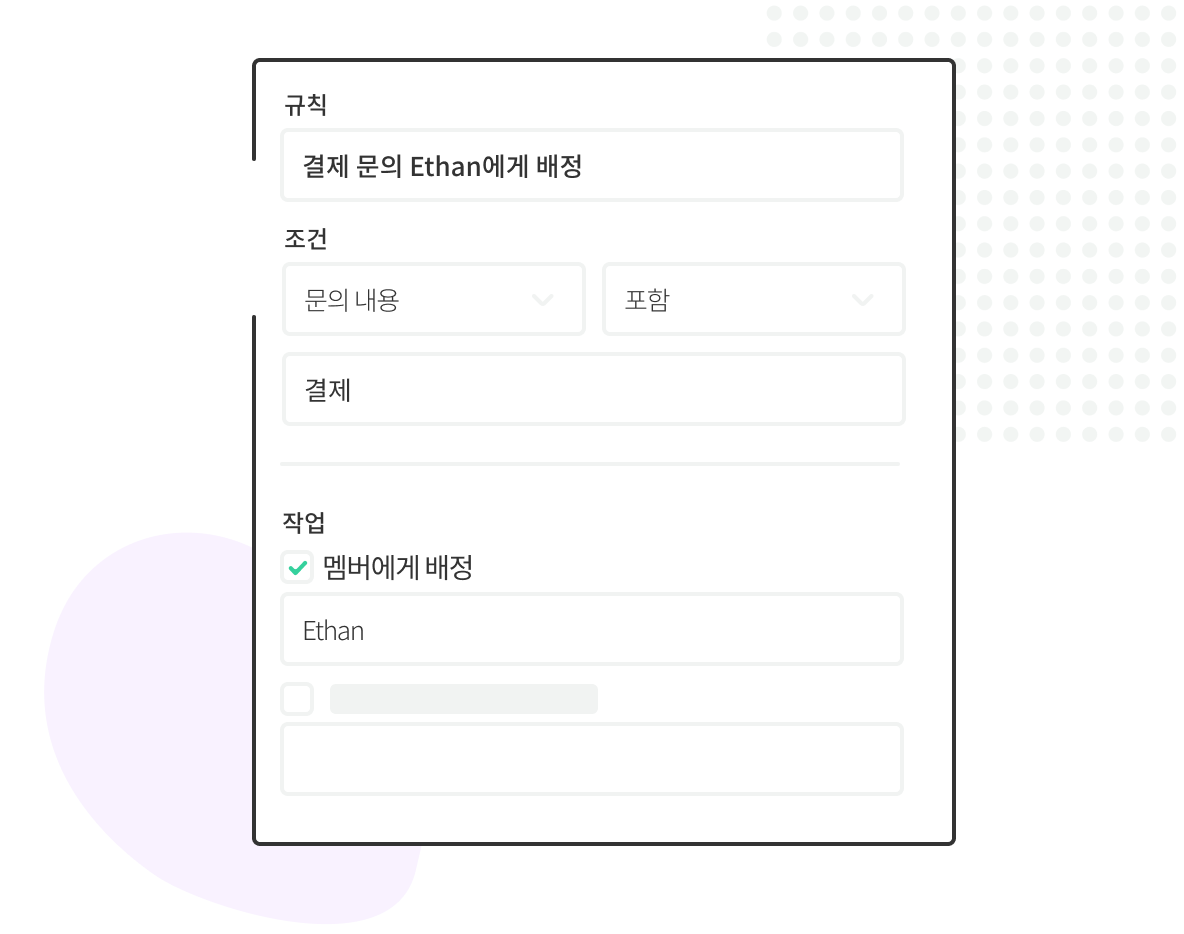Click the word Ethan in rule name
The image size is (1184, 934).
[446, 166]
